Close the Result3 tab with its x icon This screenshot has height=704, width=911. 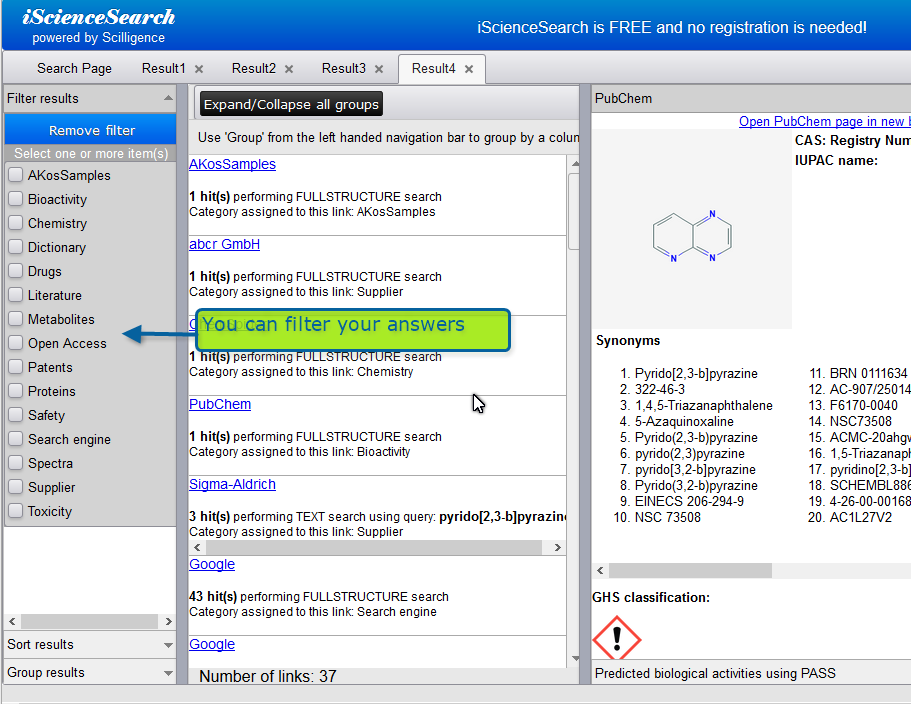pyautogui.click(x=379, y=69)
